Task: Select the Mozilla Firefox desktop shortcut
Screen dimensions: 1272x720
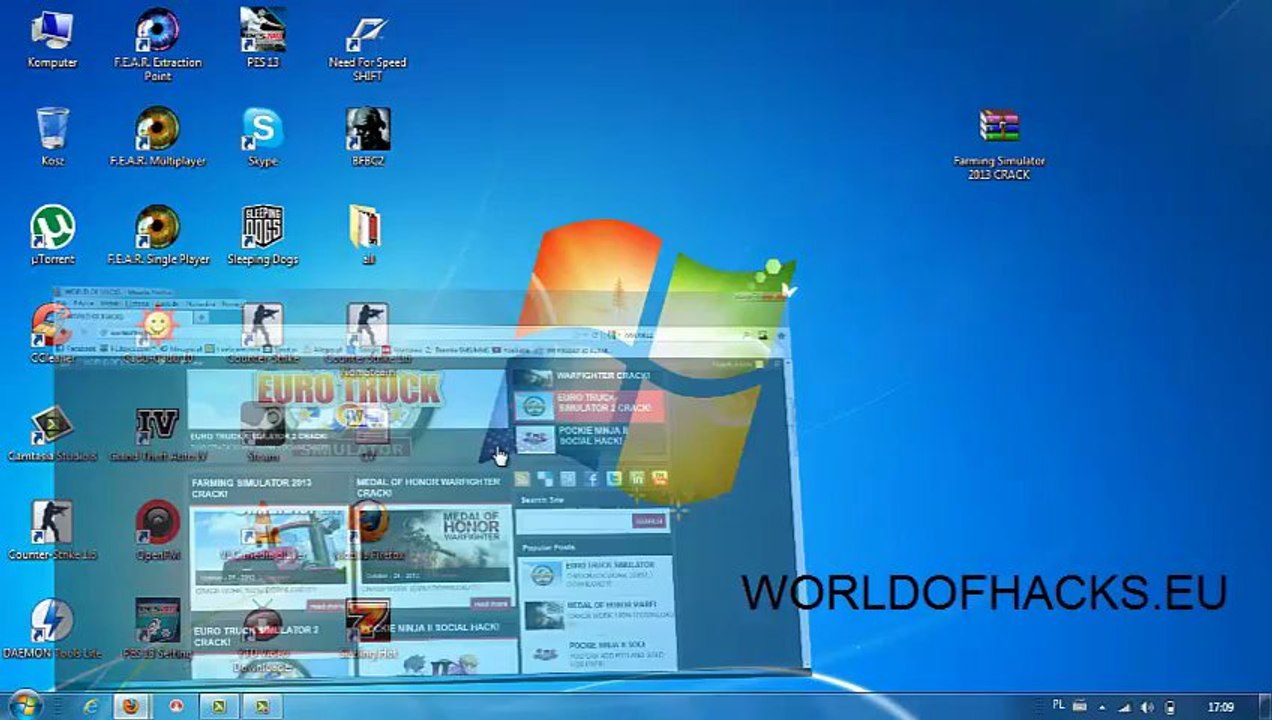Action: 367,530
